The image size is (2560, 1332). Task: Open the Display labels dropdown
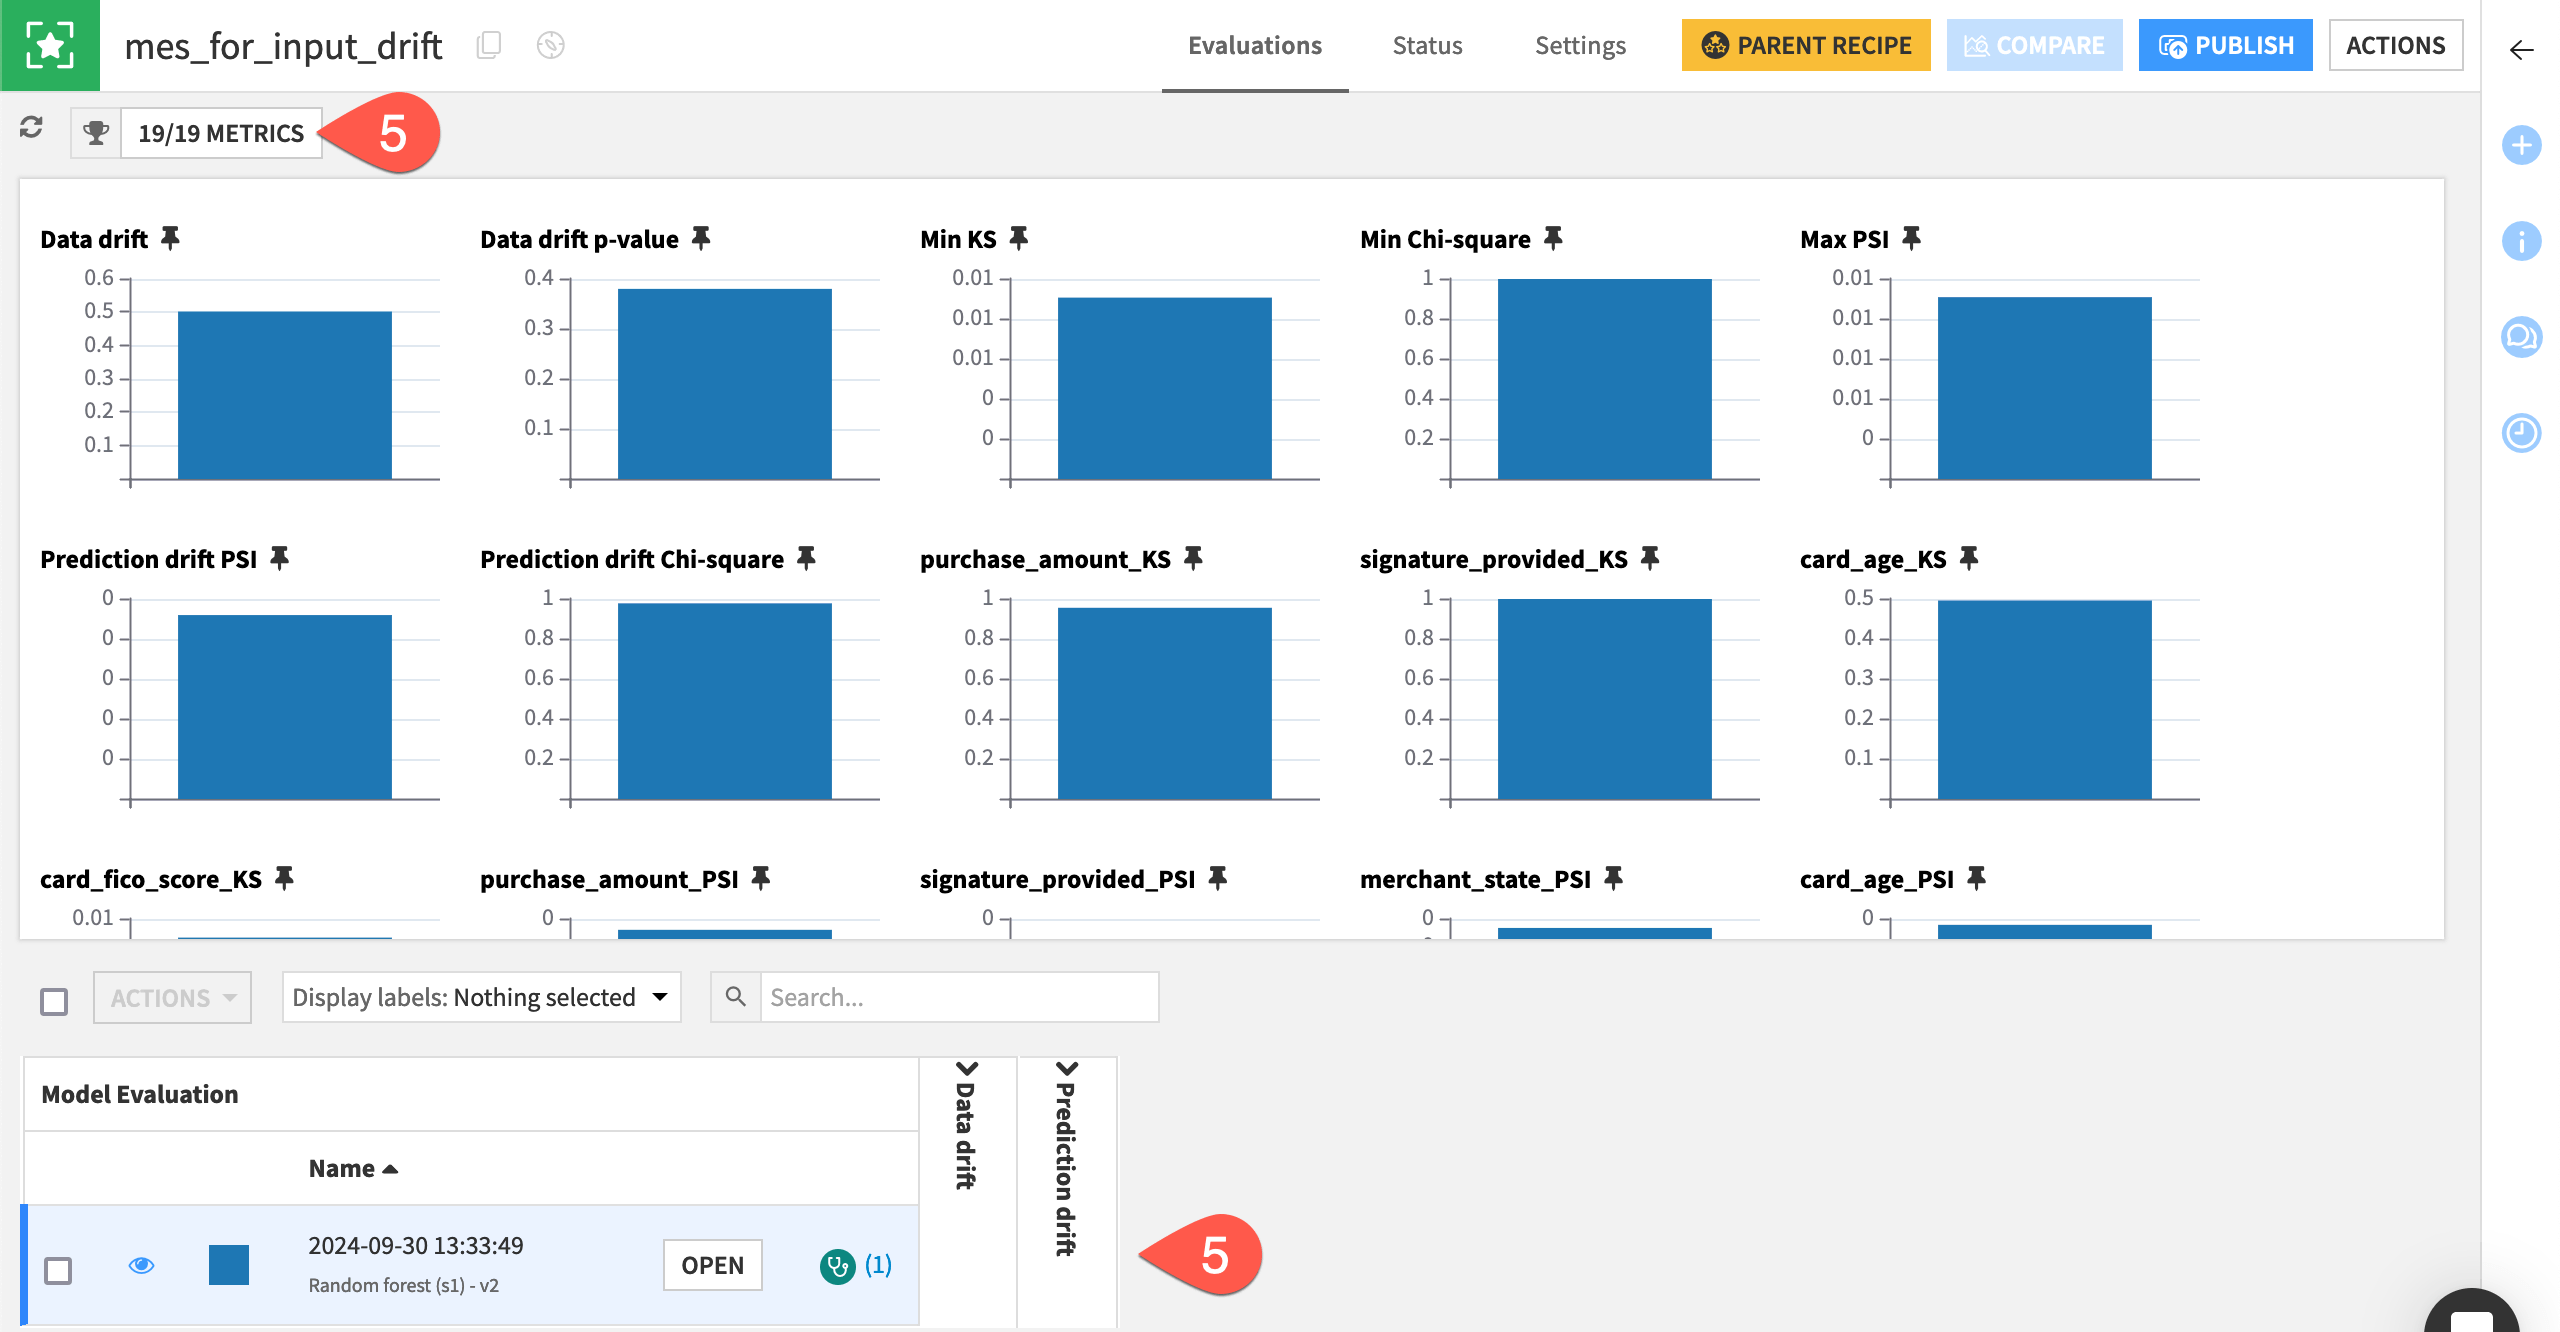[481, 996]
